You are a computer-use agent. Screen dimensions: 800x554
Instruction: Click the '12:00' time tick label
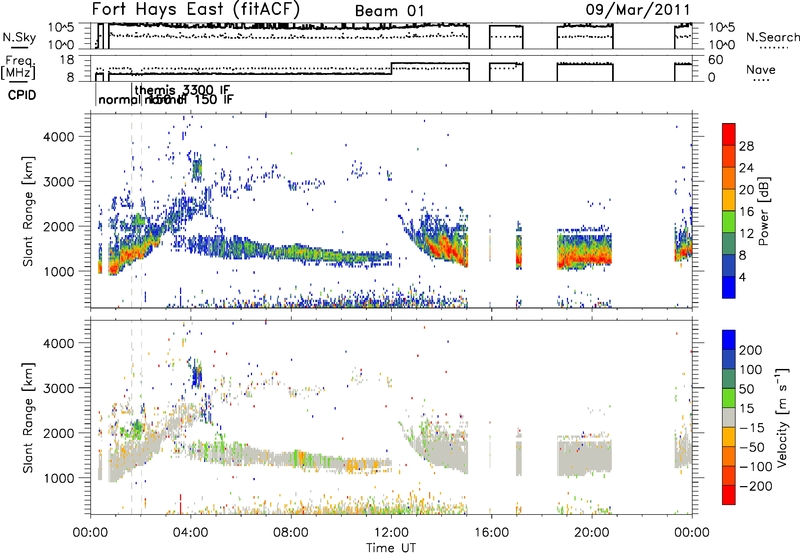[x=391, y=533]
